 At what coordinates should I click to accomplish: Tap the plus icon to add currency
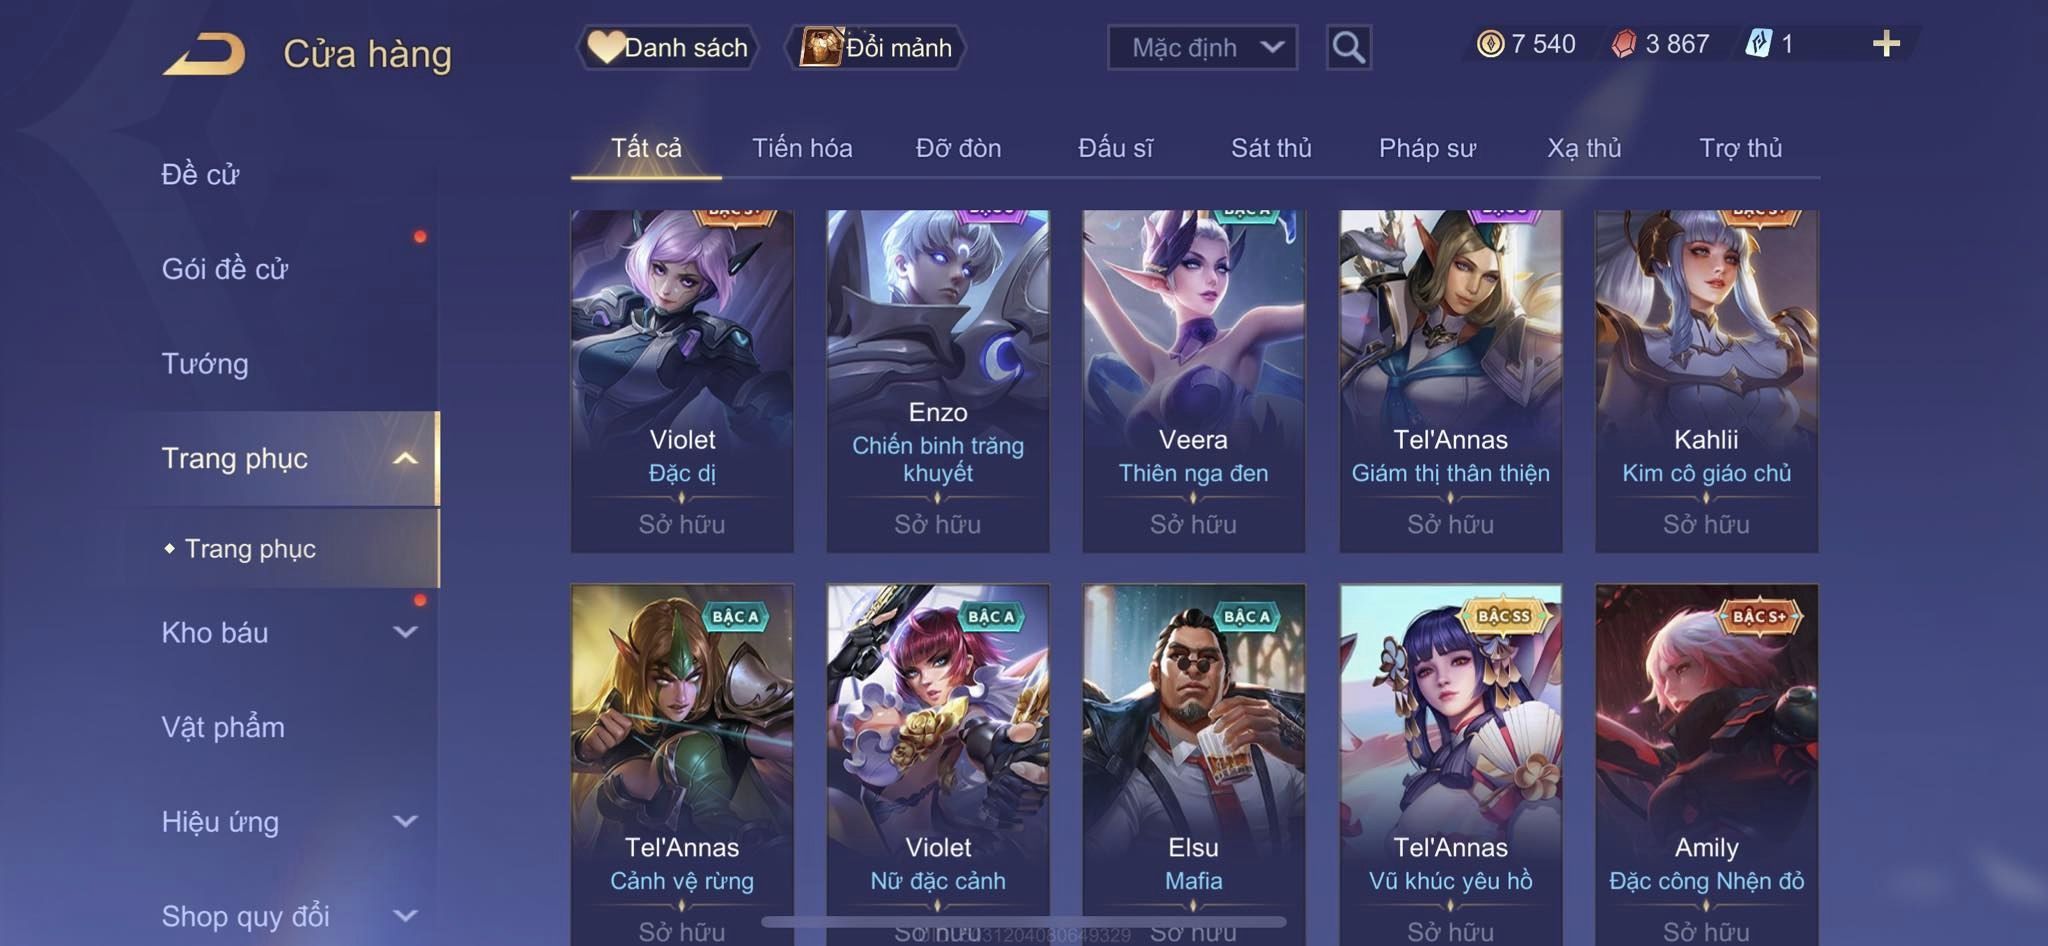1886,44
